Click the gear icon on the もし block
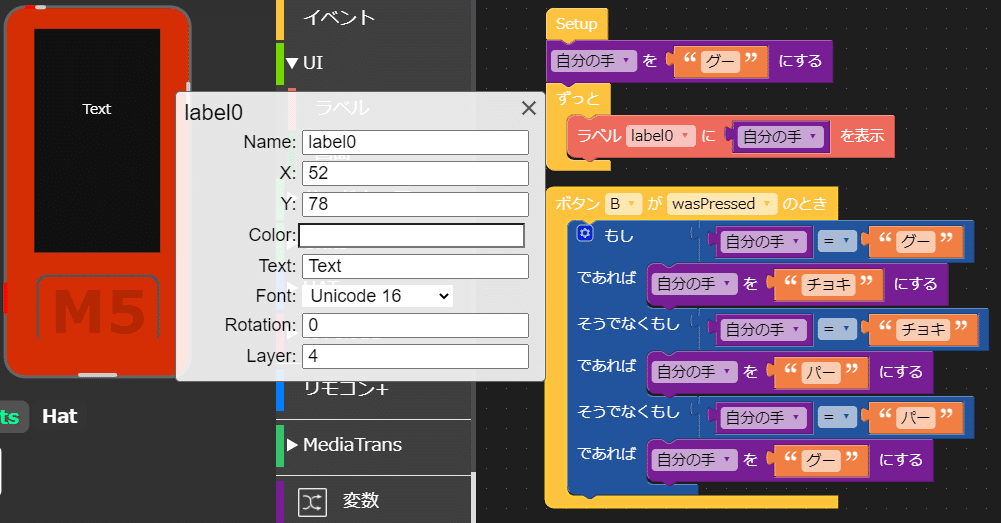Screen dimensions: 1001x523 [x=585, y=233]
